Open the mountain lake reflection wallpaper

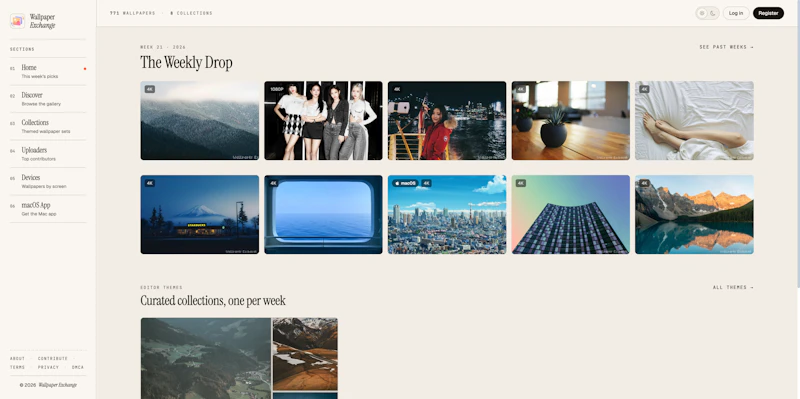click(x=694, y=214)
